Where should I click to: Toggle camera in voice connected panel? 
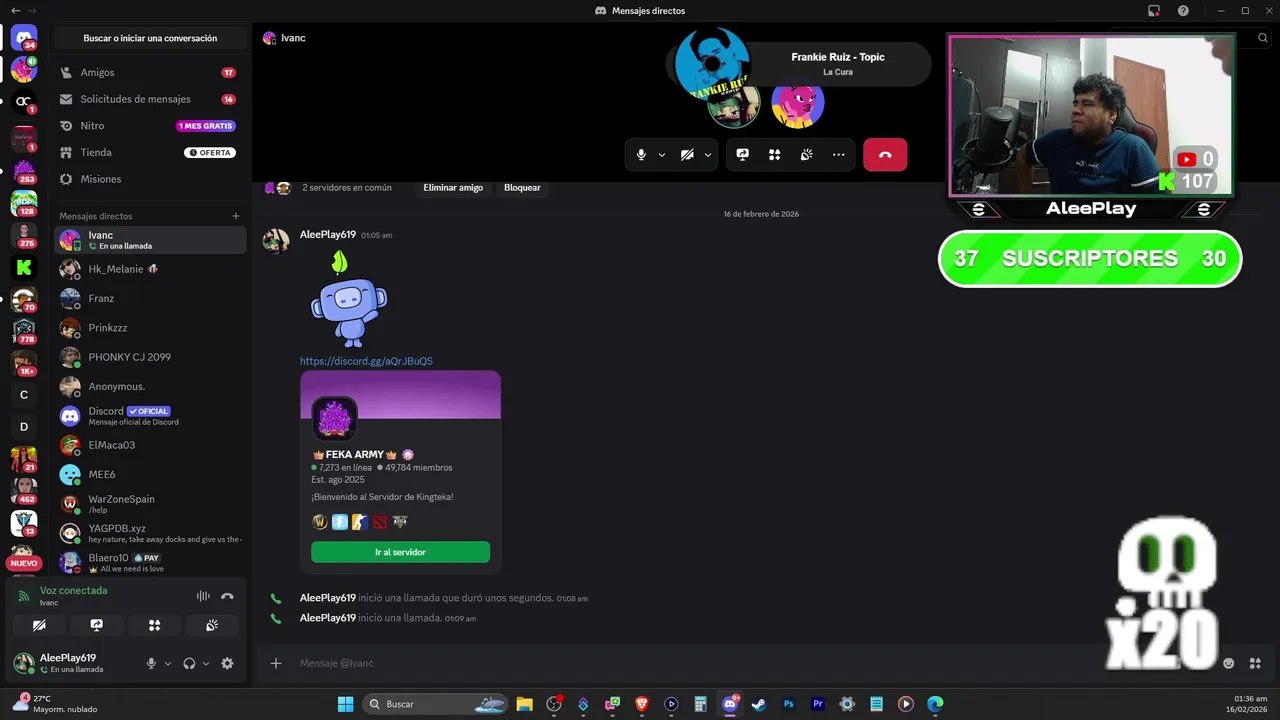click(39, 625)
